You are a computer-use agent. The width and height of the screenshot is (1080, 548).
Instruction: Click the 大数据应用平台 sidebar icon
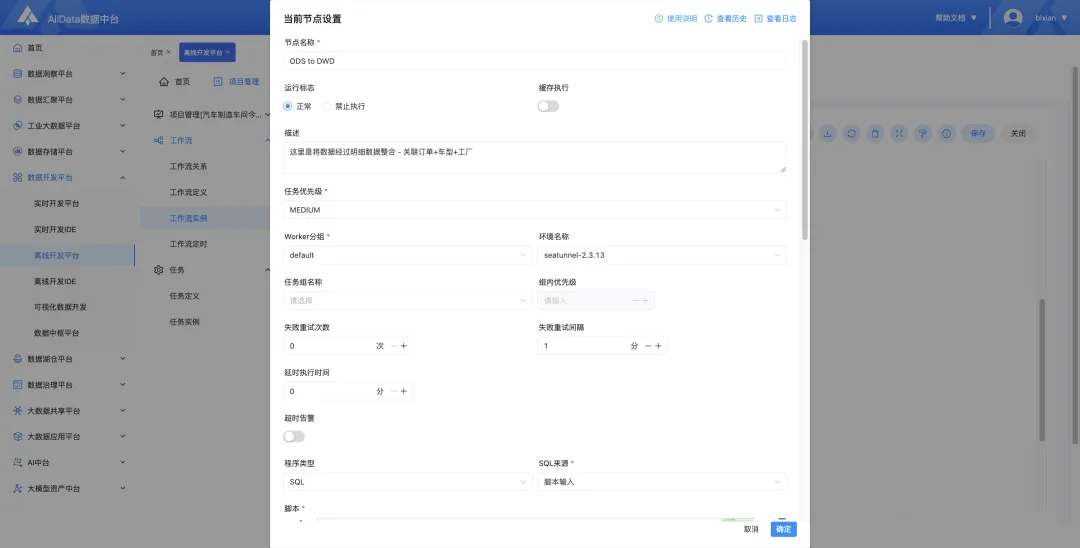(x=18, y=436)
